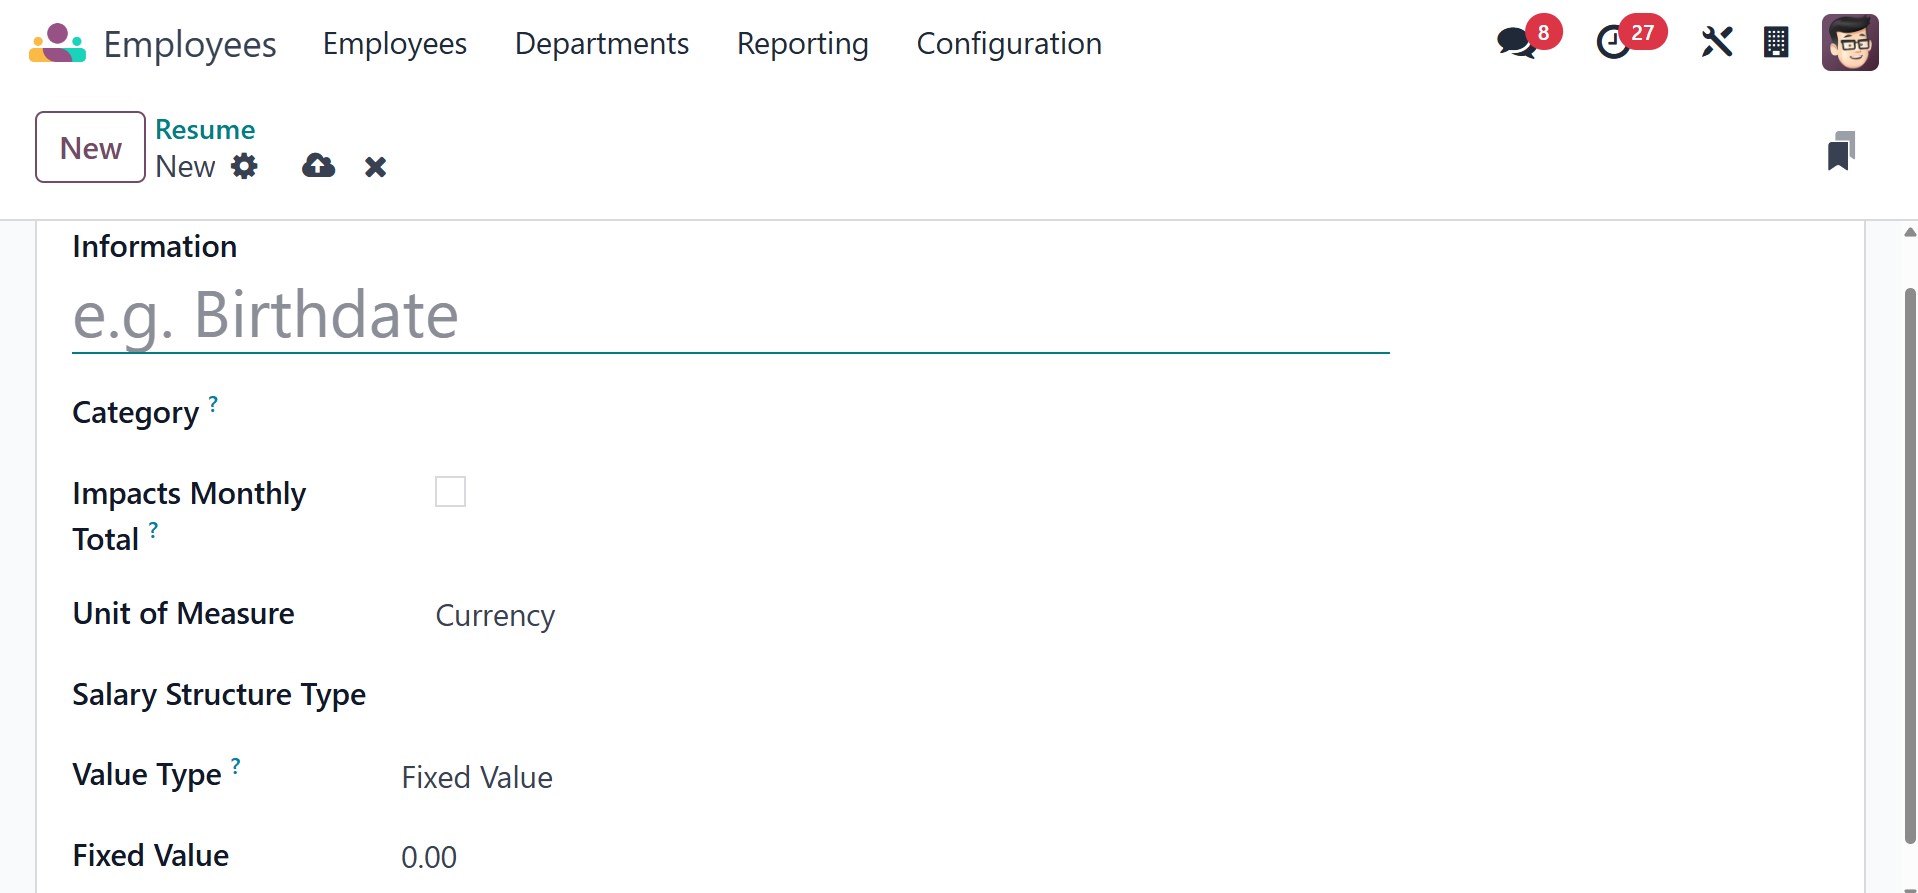
Task: Open the Configuration menu
Action: click(1009, 44)
